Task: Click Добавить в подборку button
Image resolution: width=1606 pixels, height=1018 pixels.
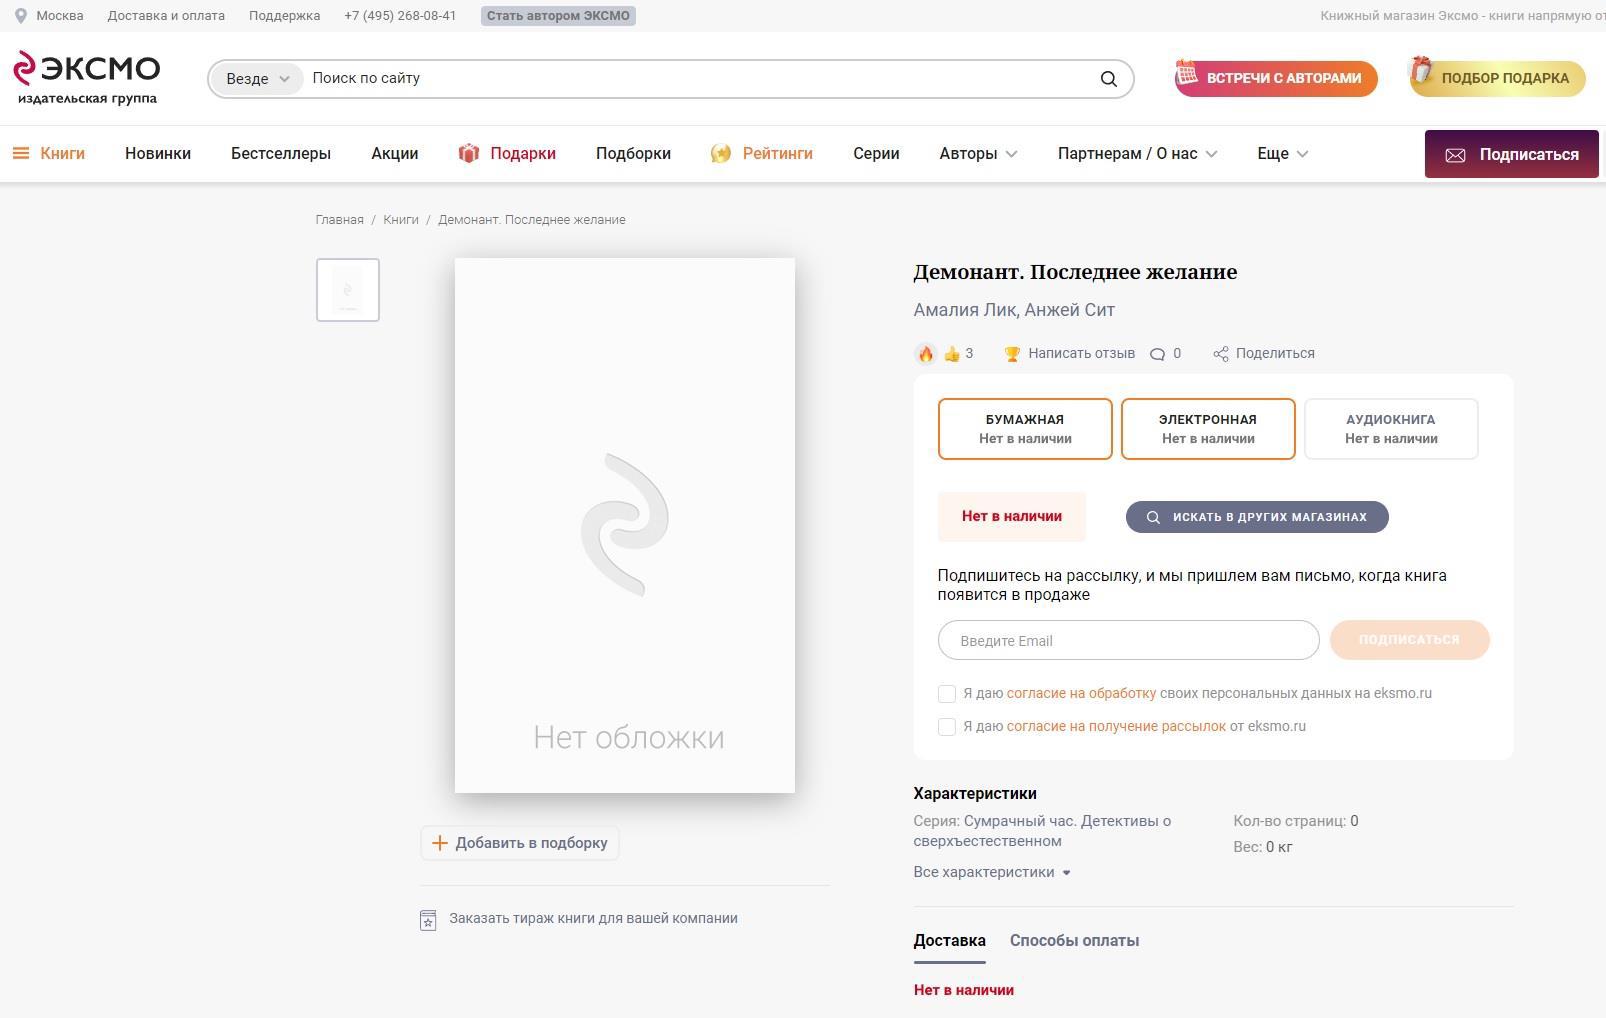Action: click(x=520, y=843)
